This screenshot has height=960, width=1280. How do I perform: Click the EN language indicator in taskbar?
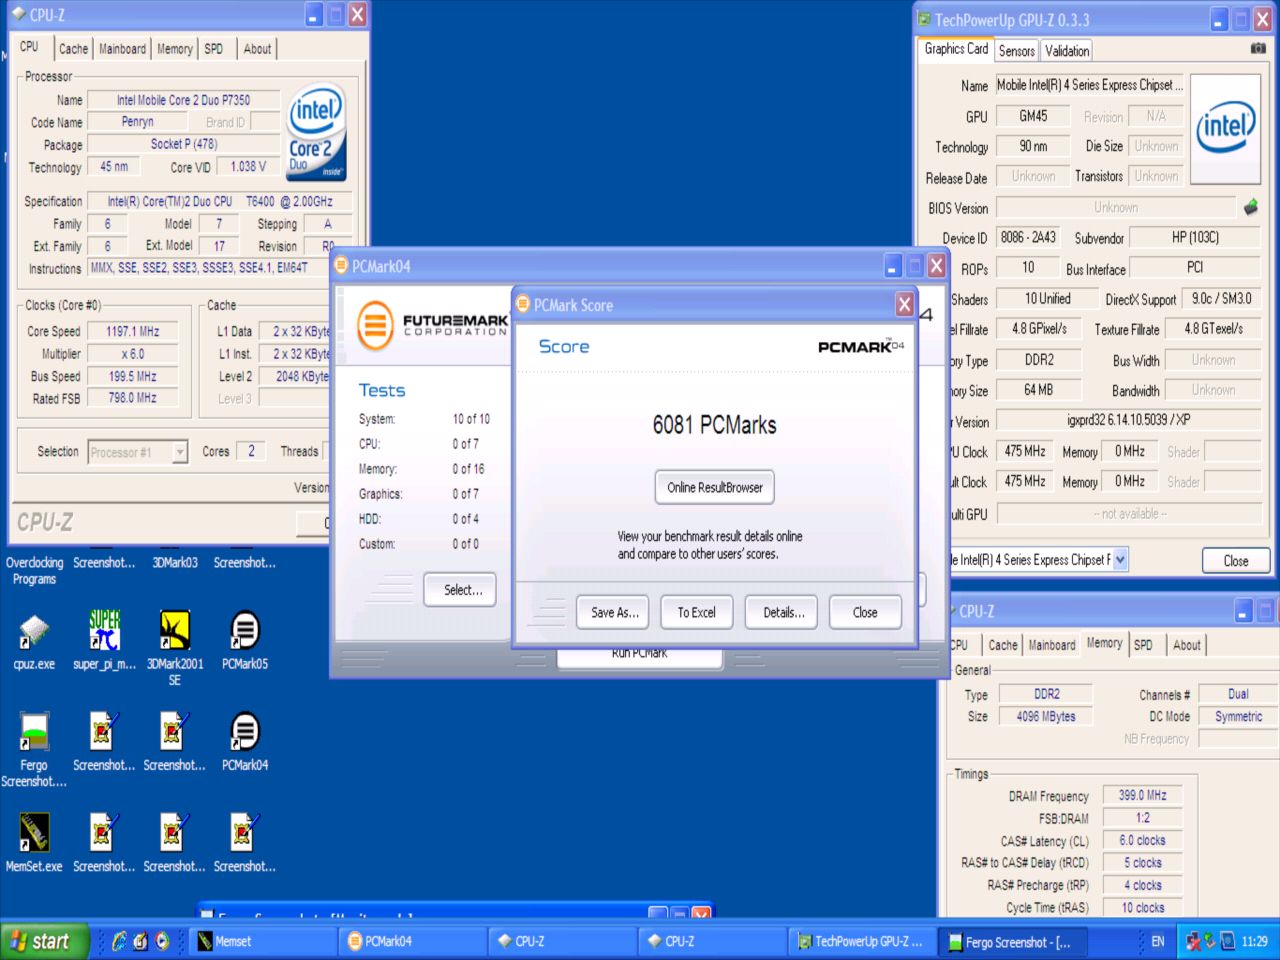click(1158, 941)
